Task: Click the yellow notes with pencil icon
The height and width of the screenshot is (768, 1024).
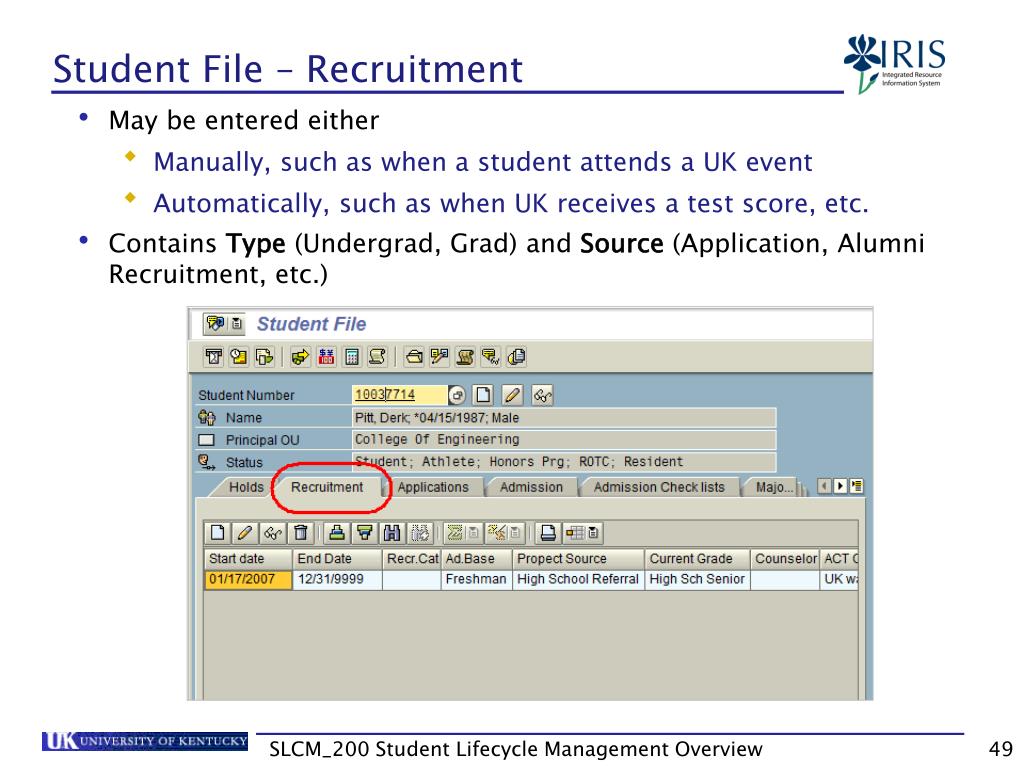Action: point(440,357)
